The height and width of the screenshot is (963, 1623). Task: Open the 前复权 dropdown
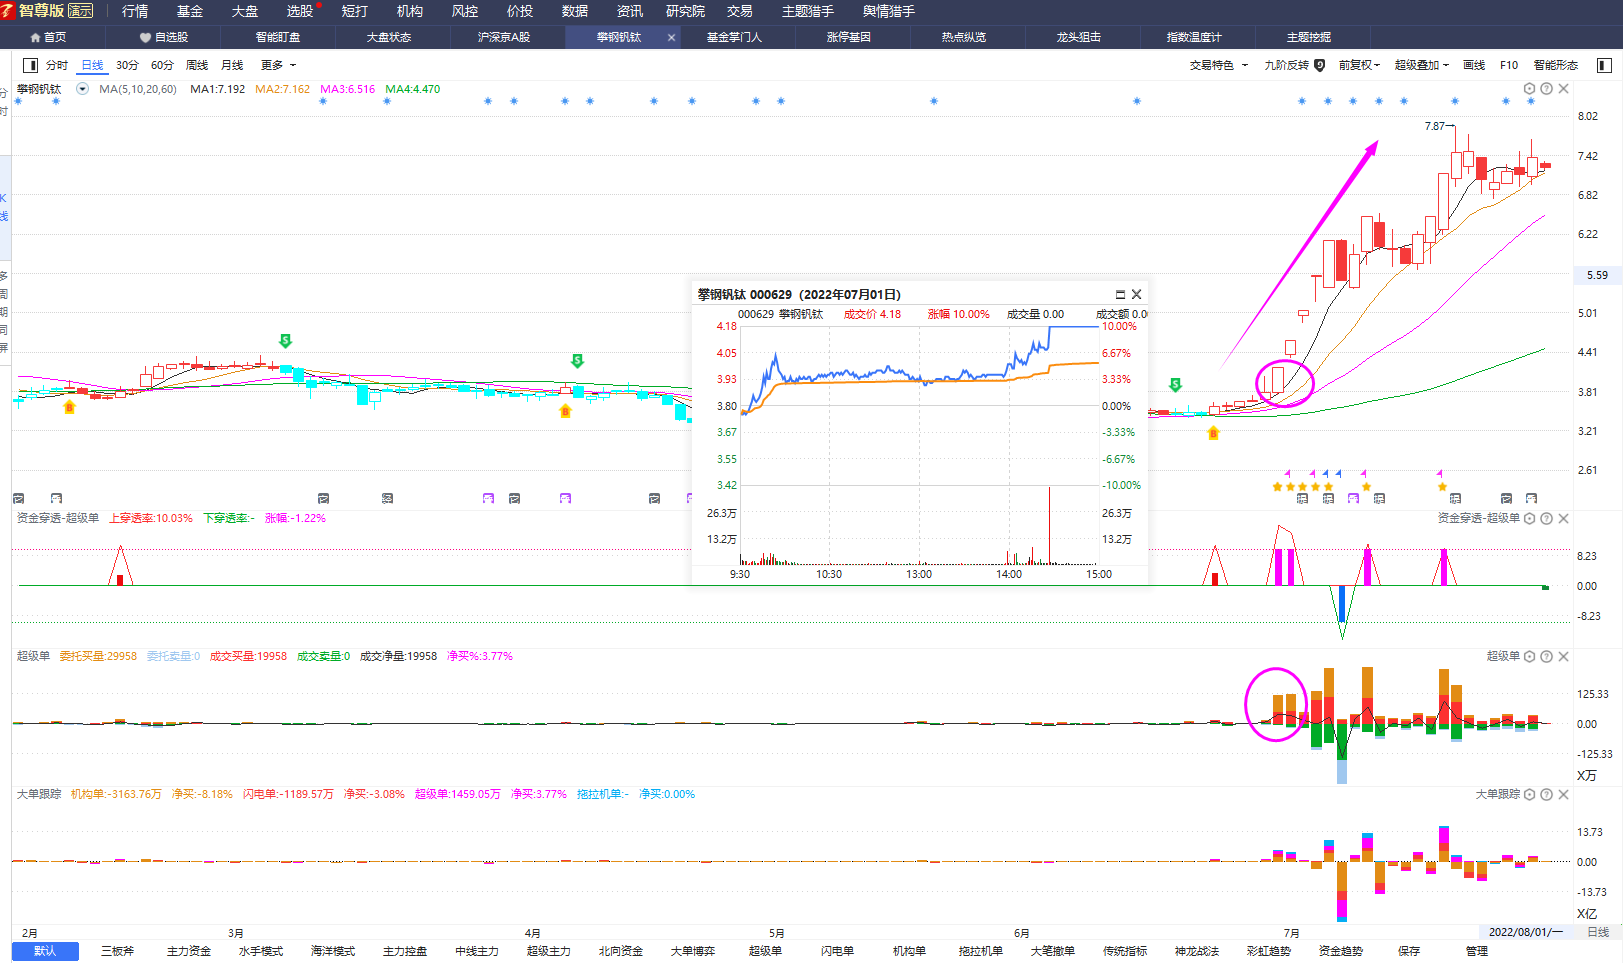[x=1359, y=65]
